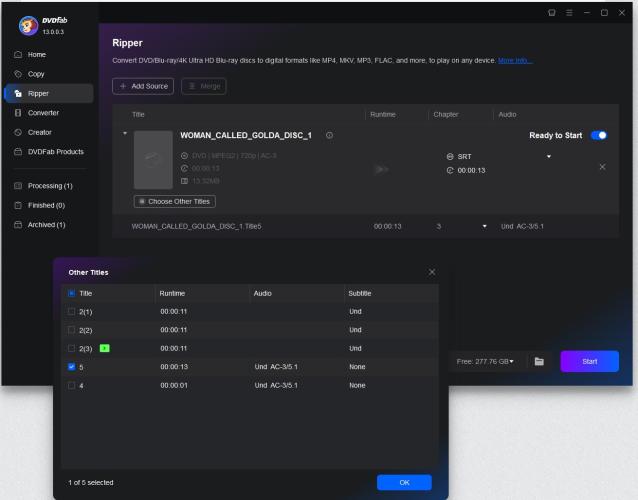
Task: Click the Start button
Action: (590, 361)
